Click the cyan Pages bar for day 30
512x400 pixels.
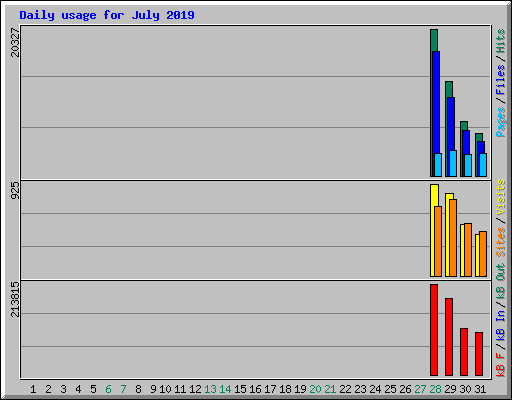coord(468,165)
